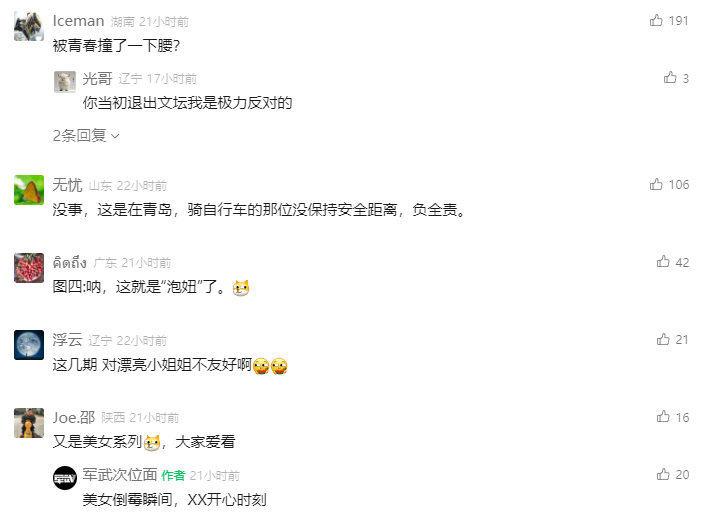Like 光哥's reply with 3 likes

click(670, 78)
